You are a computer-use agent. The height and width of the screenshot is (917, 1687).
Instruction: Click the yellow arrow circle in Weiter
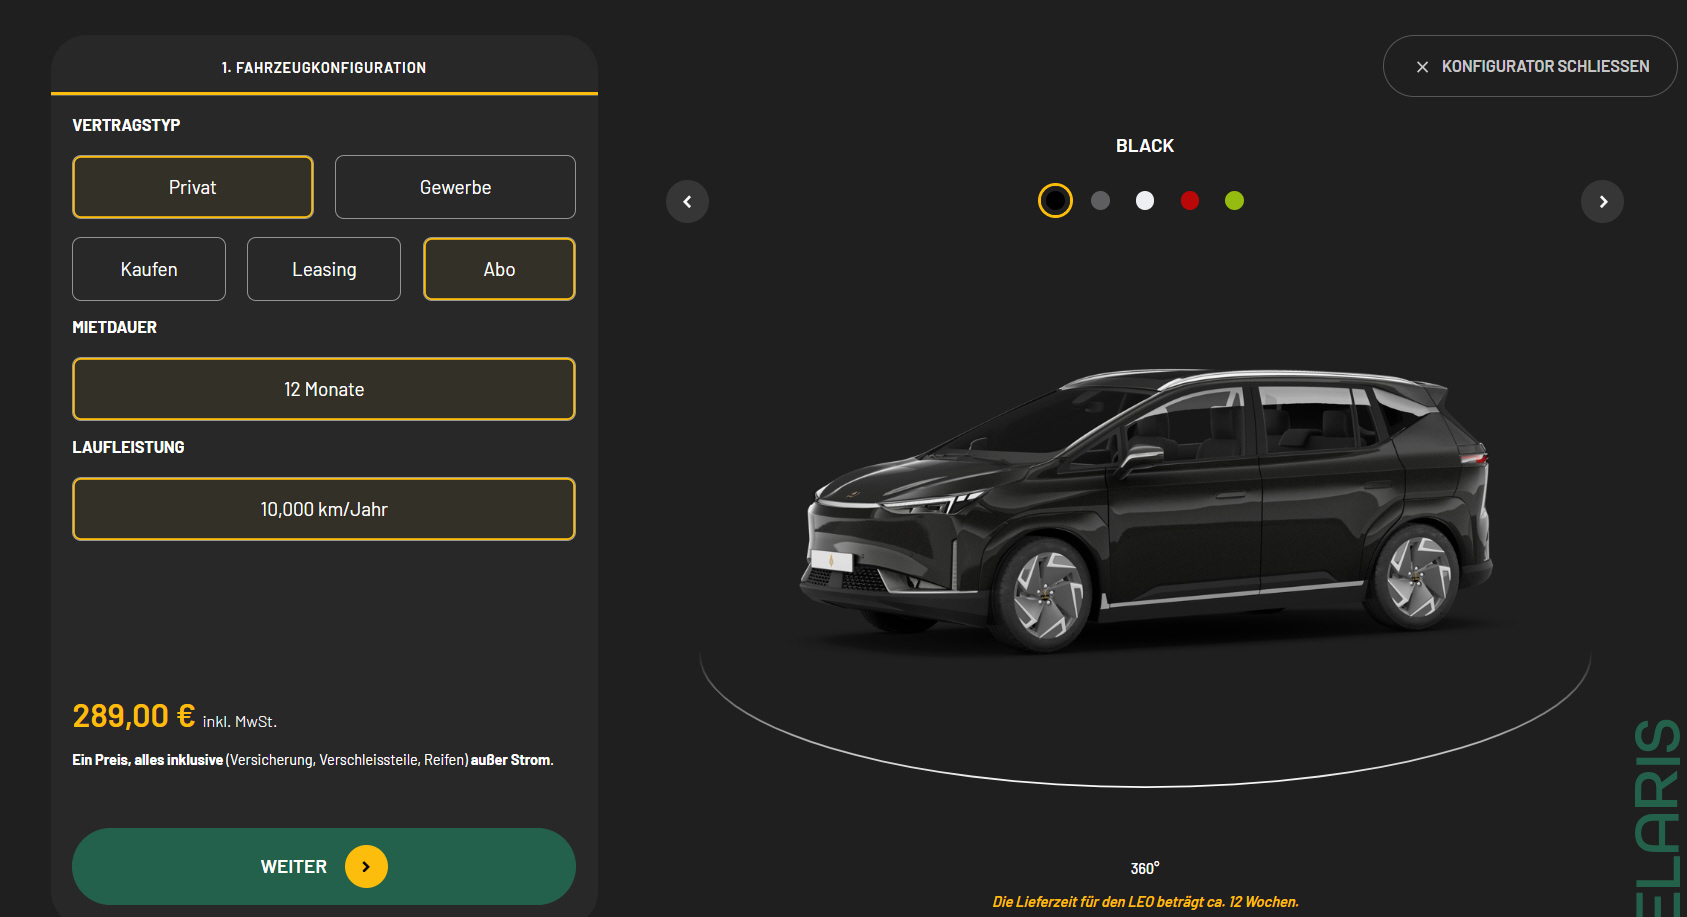(x=366, y=867)
